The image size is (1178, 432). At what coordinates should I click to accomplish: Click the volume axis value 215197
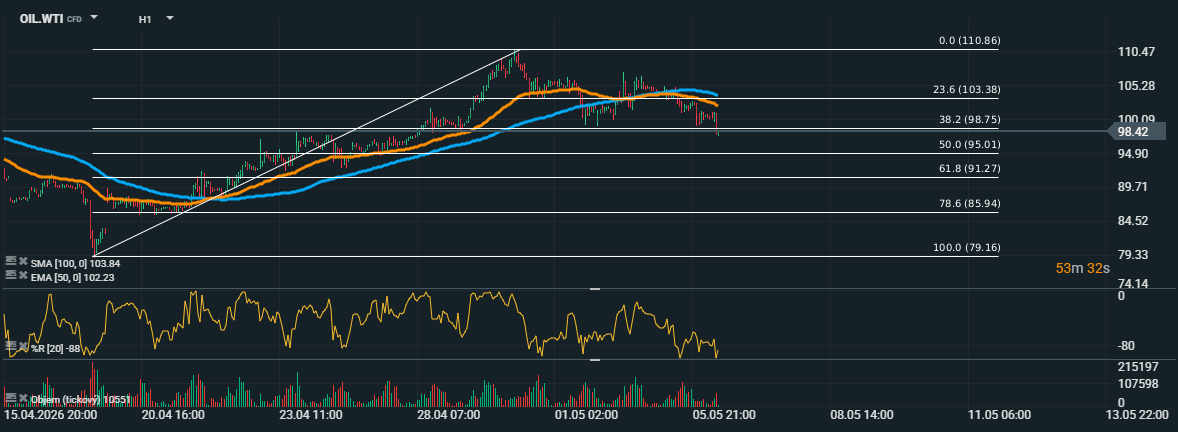(1137, 367)
